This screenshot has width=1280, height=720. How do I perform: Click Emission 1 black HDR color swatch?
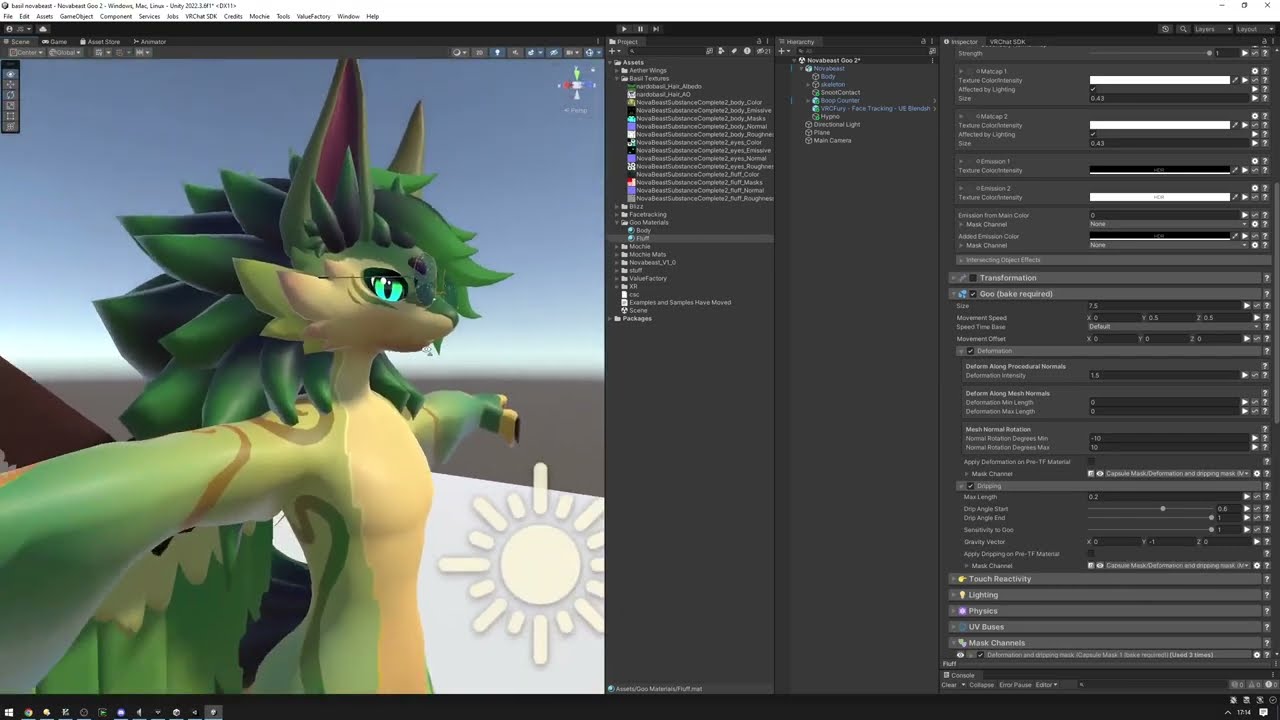[x=1159, y=170]
